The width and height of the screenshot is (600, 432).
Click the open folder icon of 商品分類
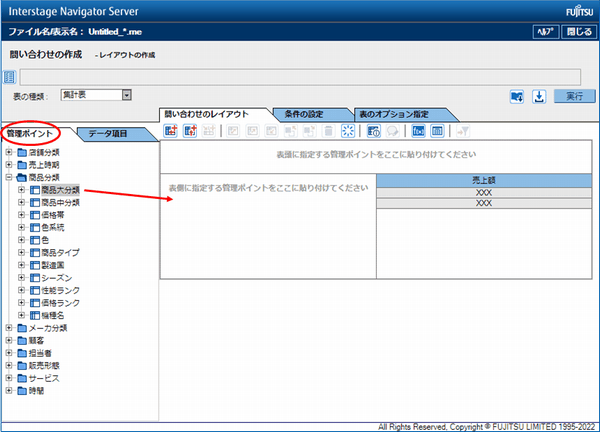click(22, 178)
